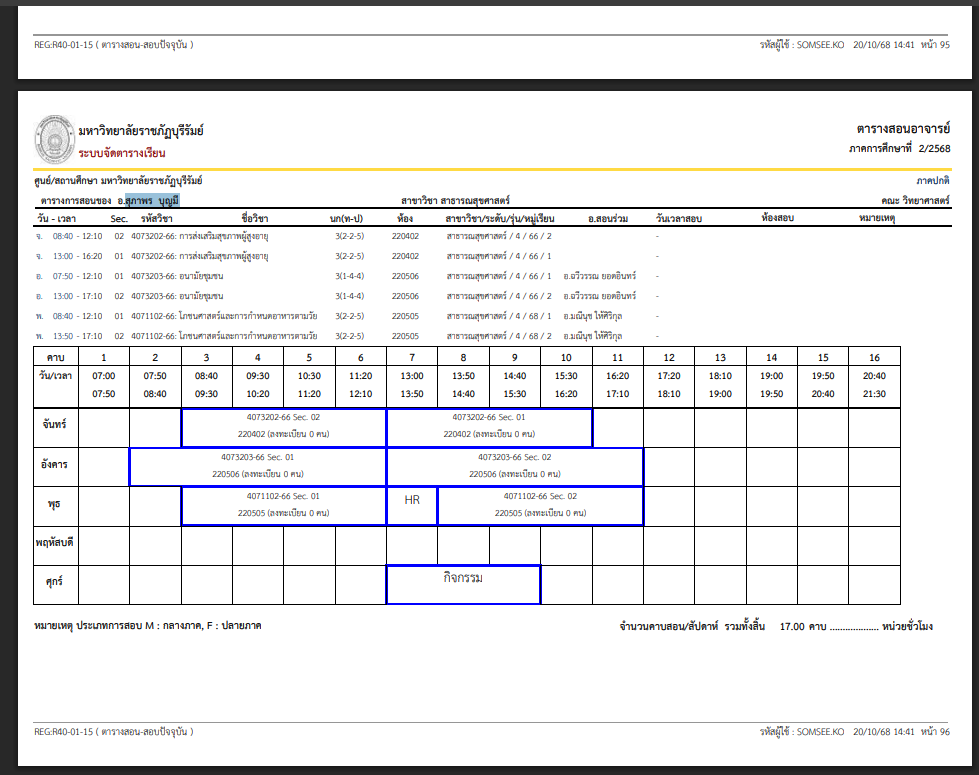Click the สาขาวิชา สาธารณสุขศาสตร์ header text
Screen dimensions: 979x775
click(455, 200)
